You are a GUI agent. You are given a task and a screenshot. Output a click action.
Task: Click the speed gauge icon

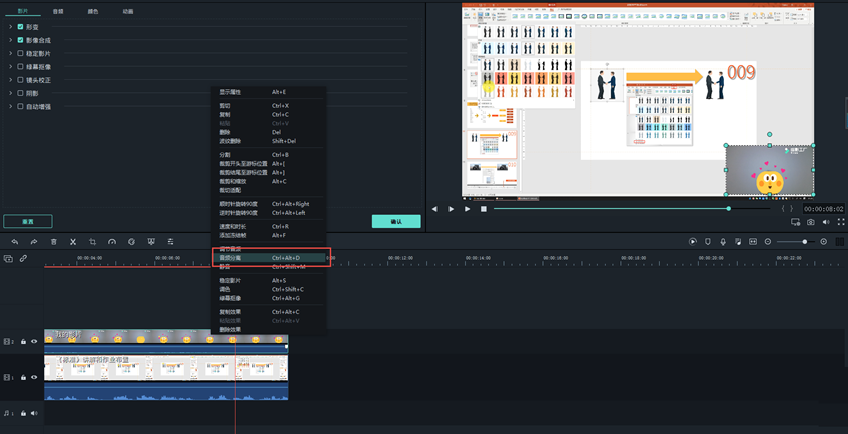click(x=112, y=241)
